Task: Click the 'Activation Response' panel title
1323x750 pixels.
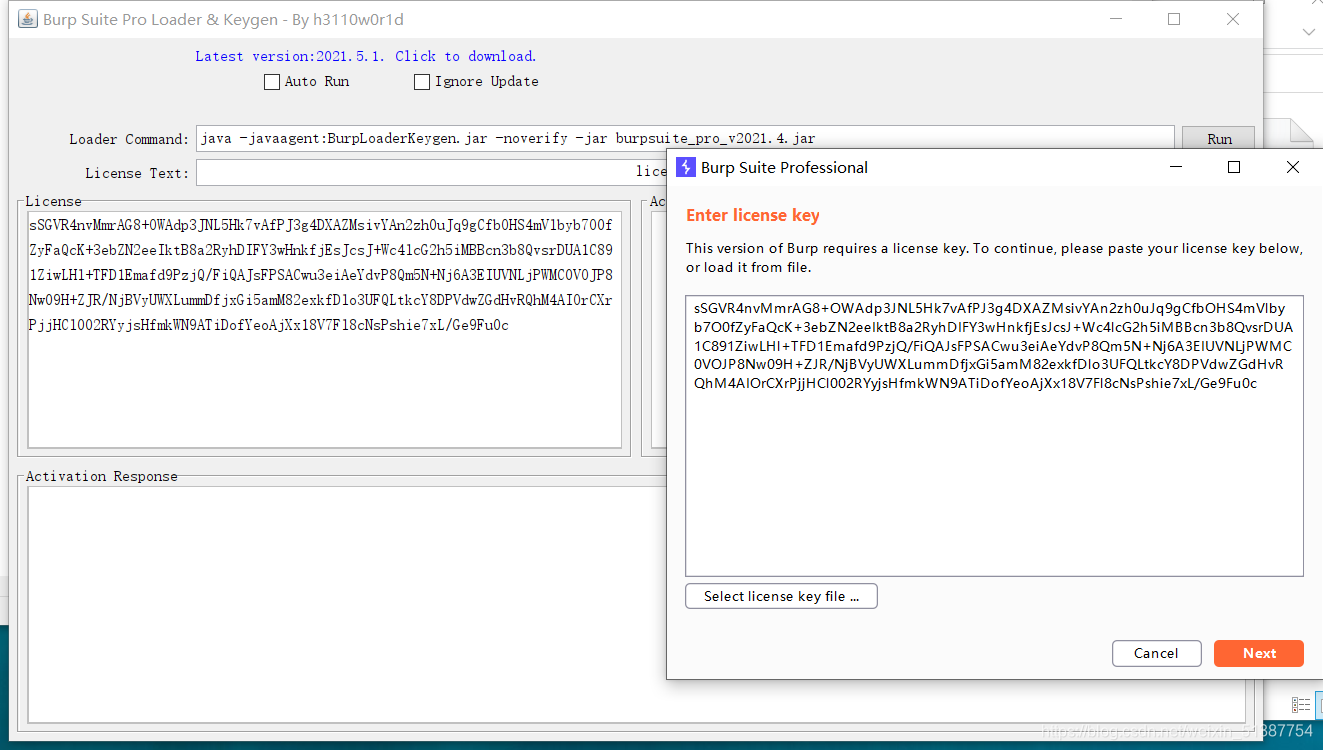Action: click(102, 476)
